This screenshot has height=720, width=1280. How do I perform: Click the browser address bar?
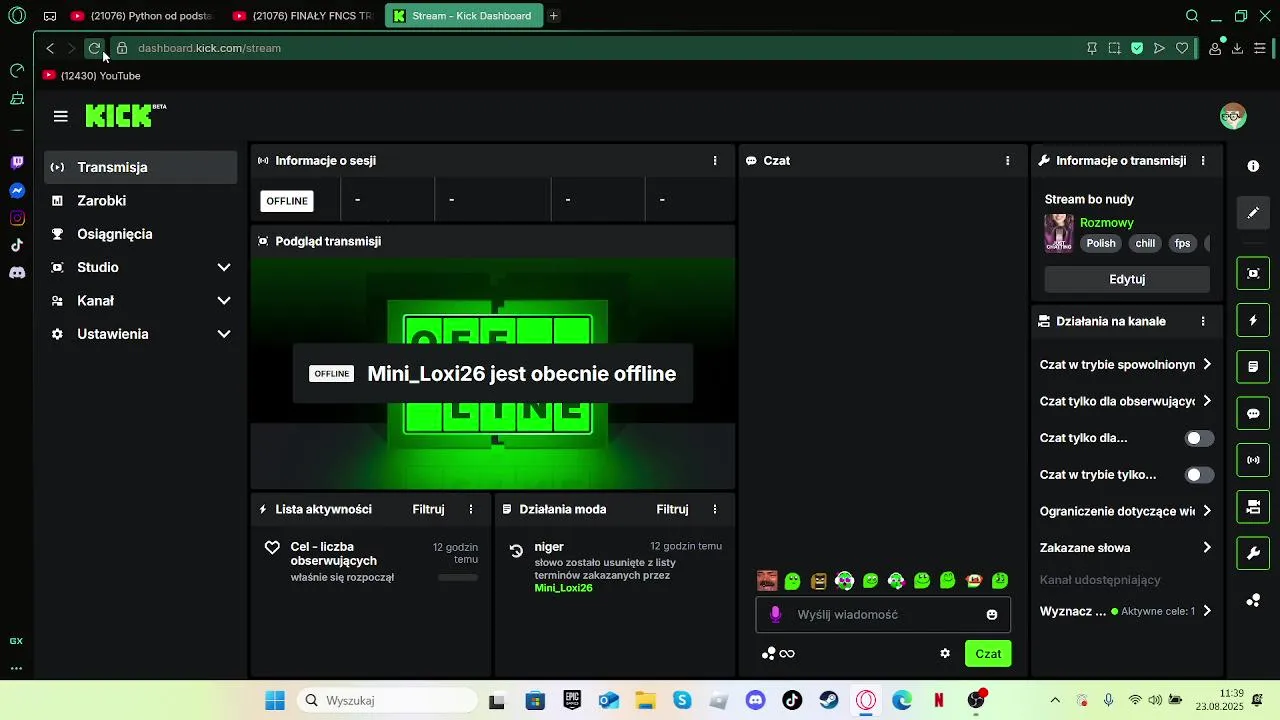pyautogui.click(x=600, y=48)
